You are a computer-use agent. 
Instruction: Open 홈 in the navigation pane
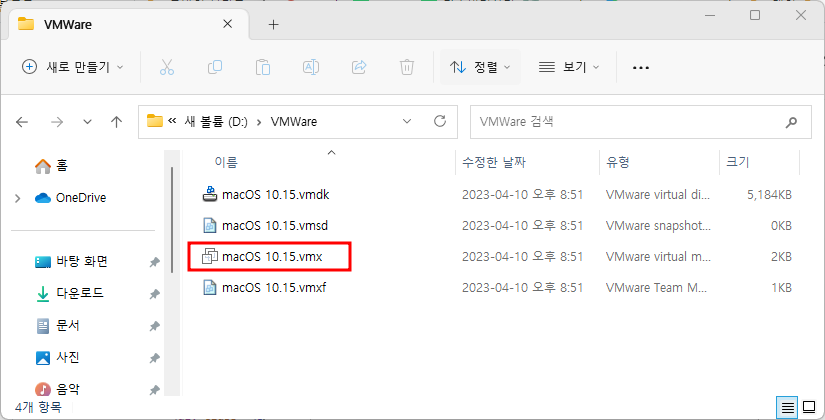point(52,166)
